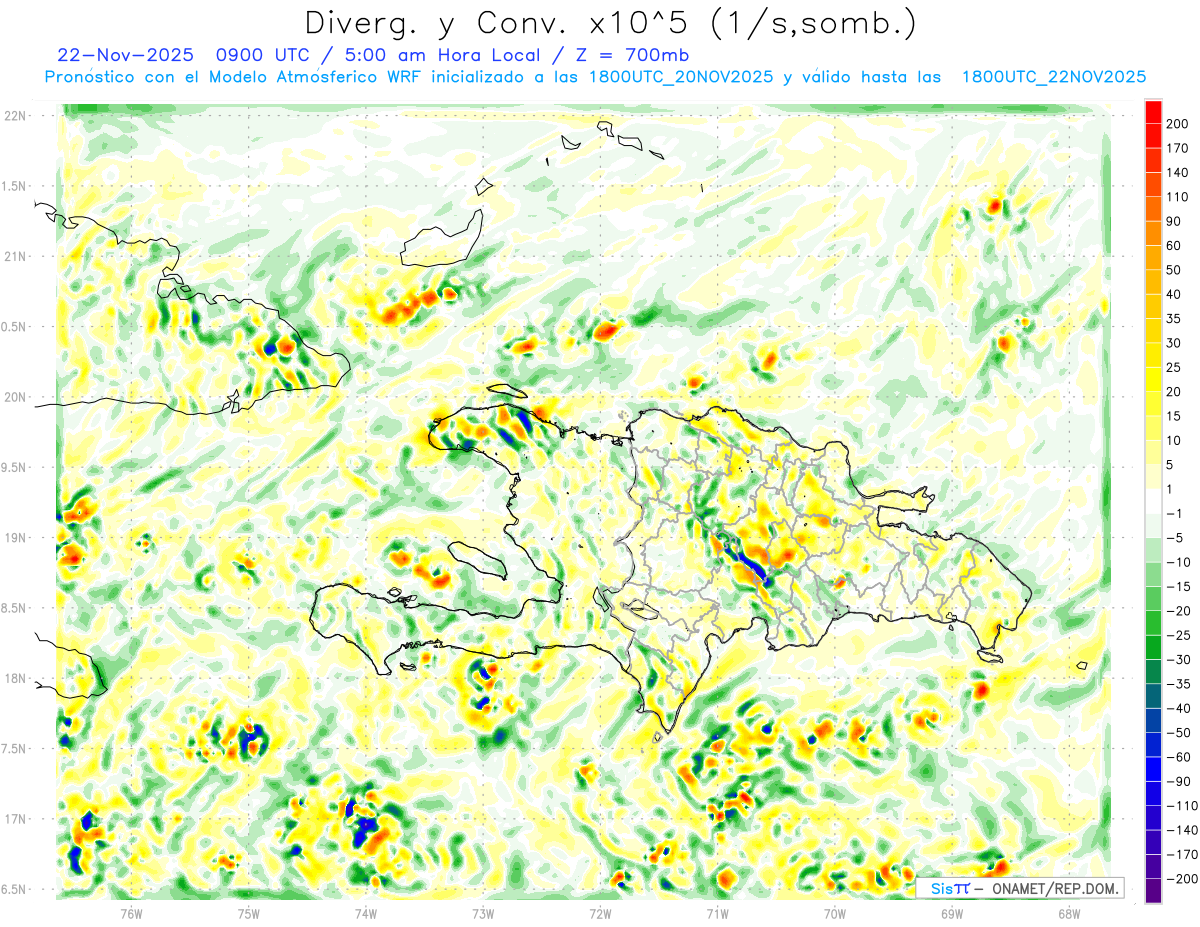Click the '69W' longitude label
This screenshot has height=927, width=1200.
coord(952,913)
